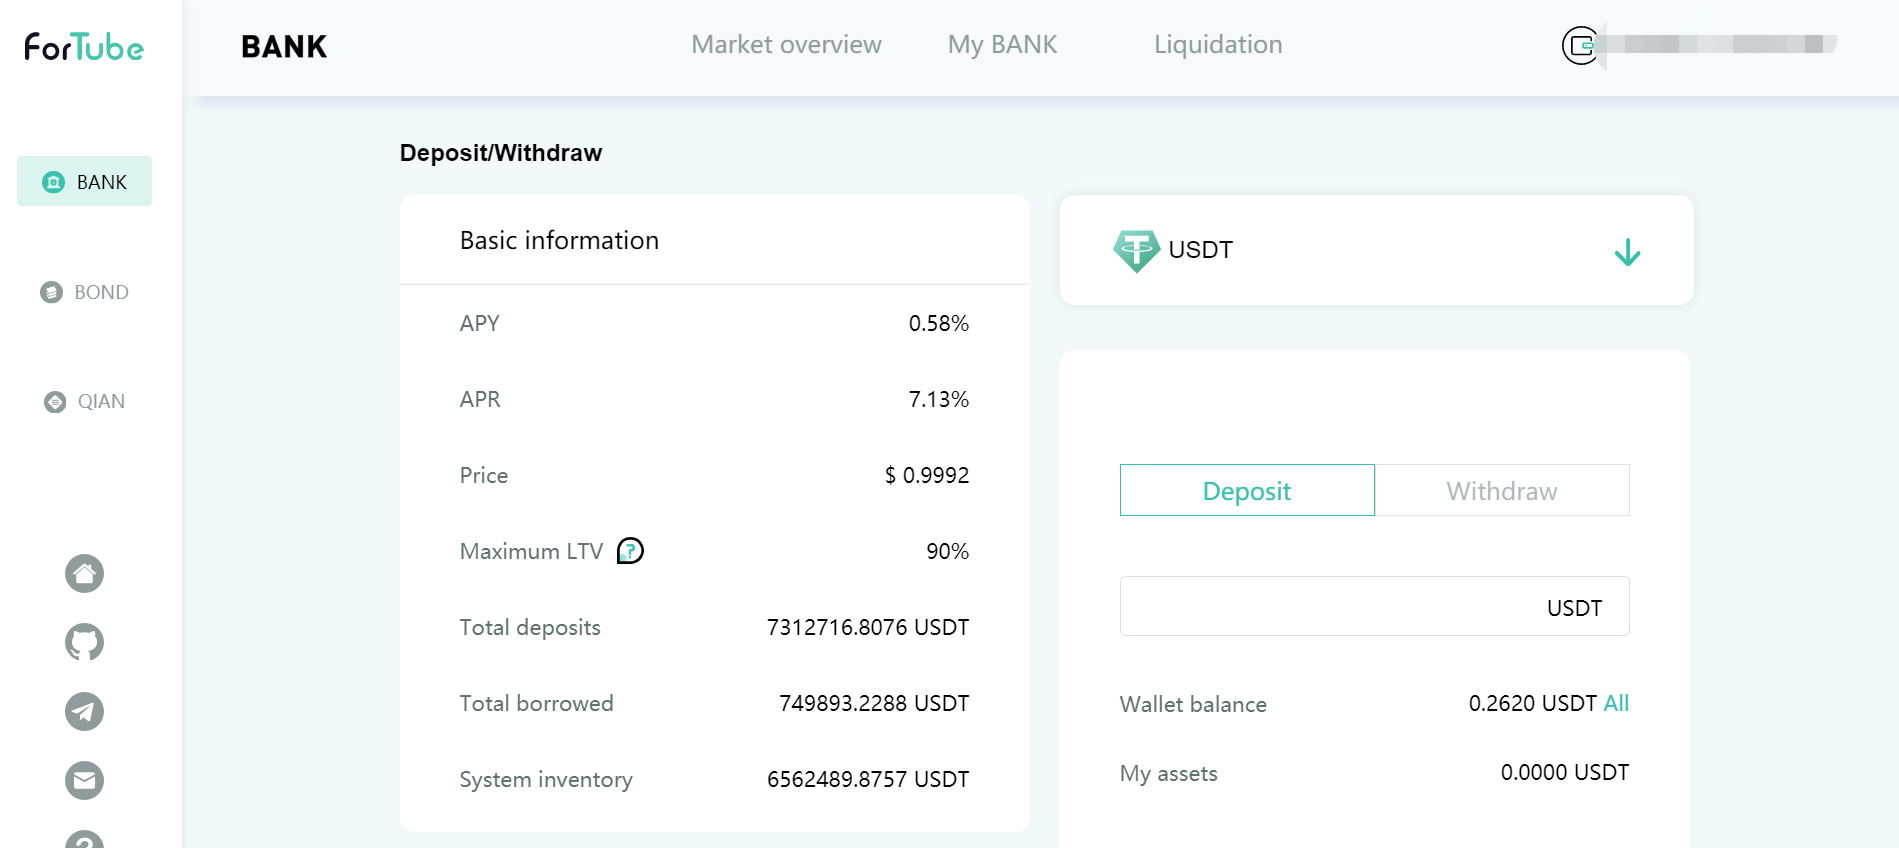Click the USDT Tether token icon
The image size is (1899, 848).
tap(1136, 250)
